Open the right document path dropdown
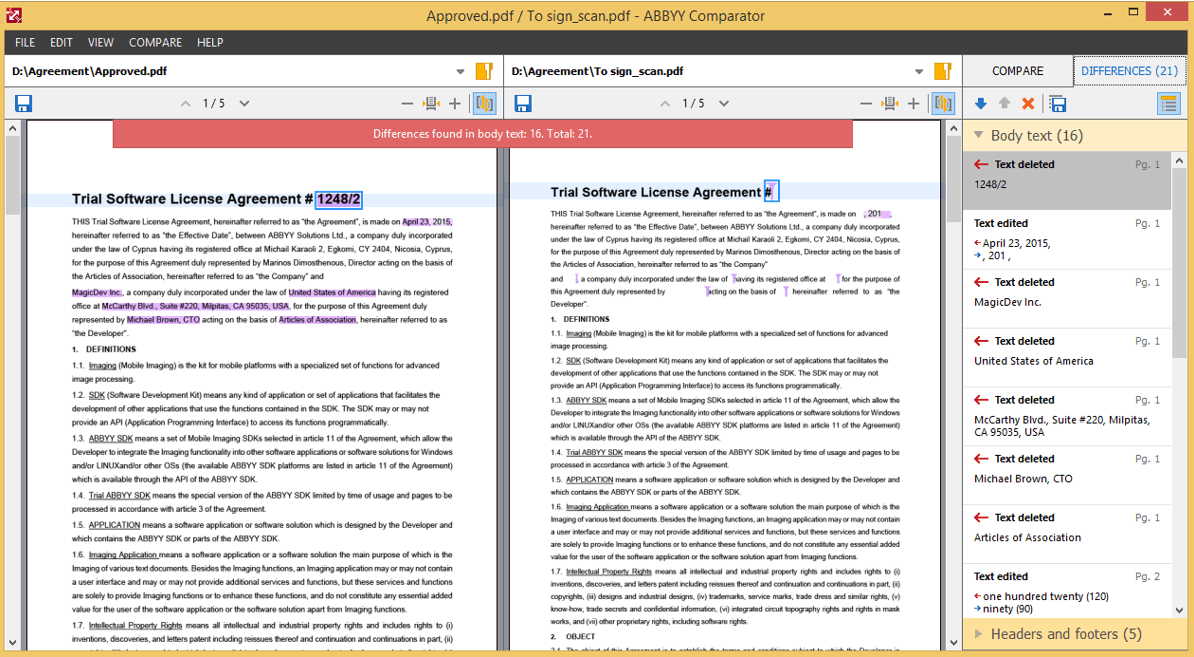 click(919, 72)
